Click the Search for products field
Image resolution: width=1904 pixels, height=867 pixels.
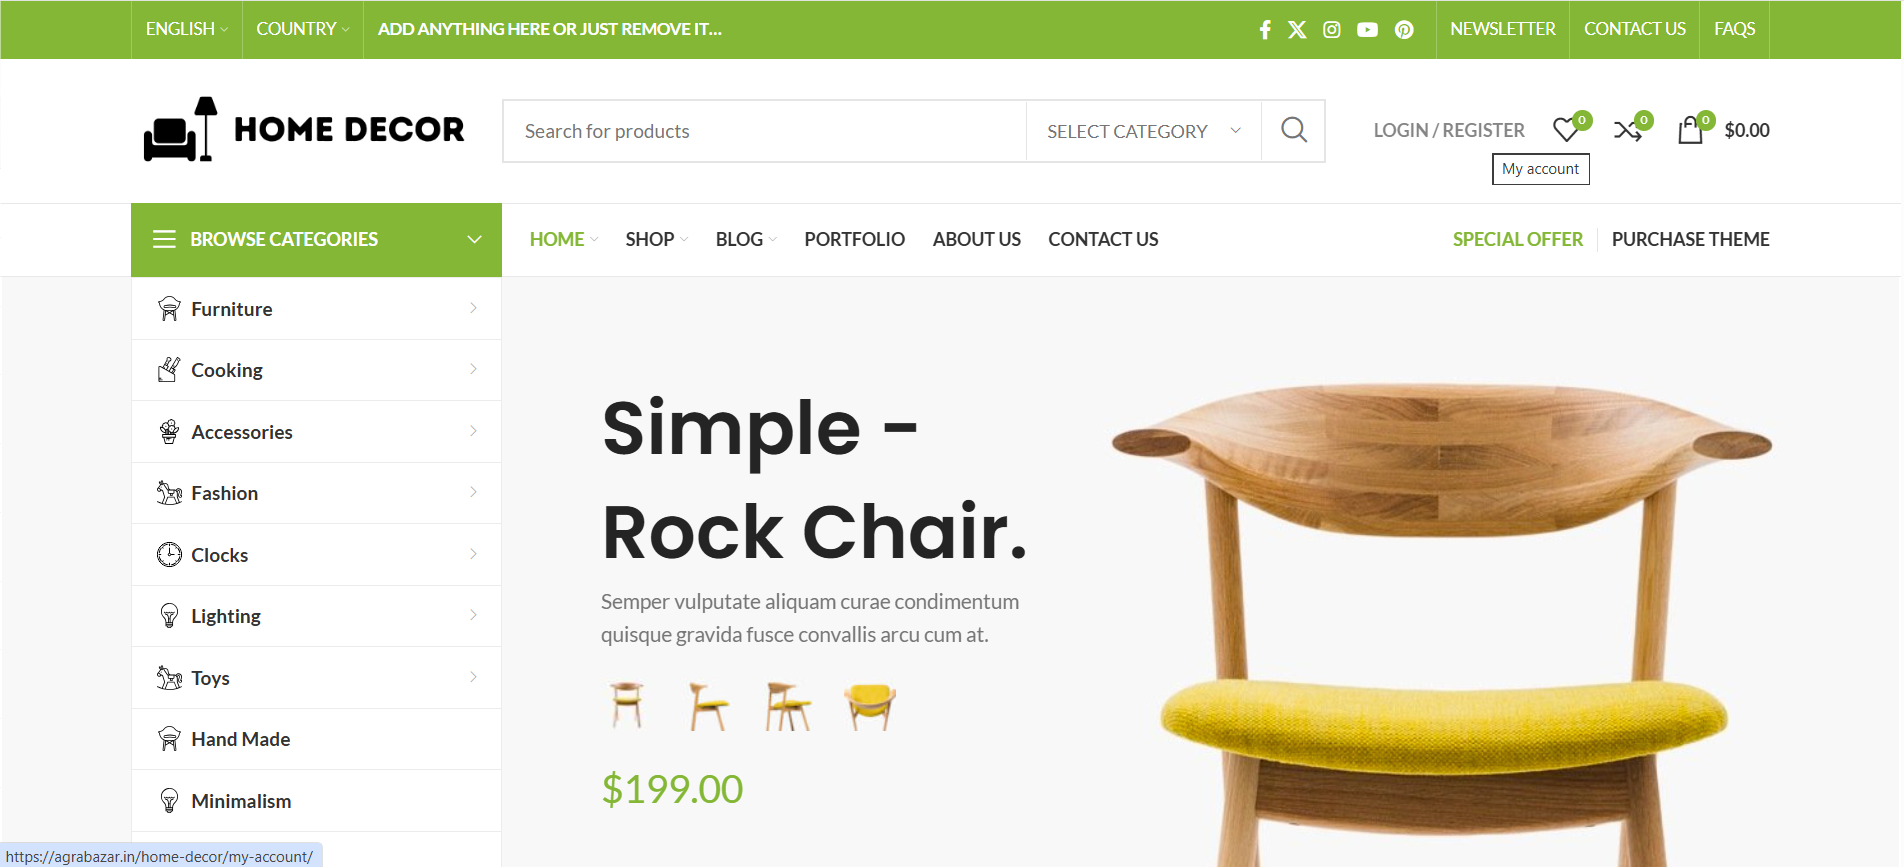coord(765,131)
